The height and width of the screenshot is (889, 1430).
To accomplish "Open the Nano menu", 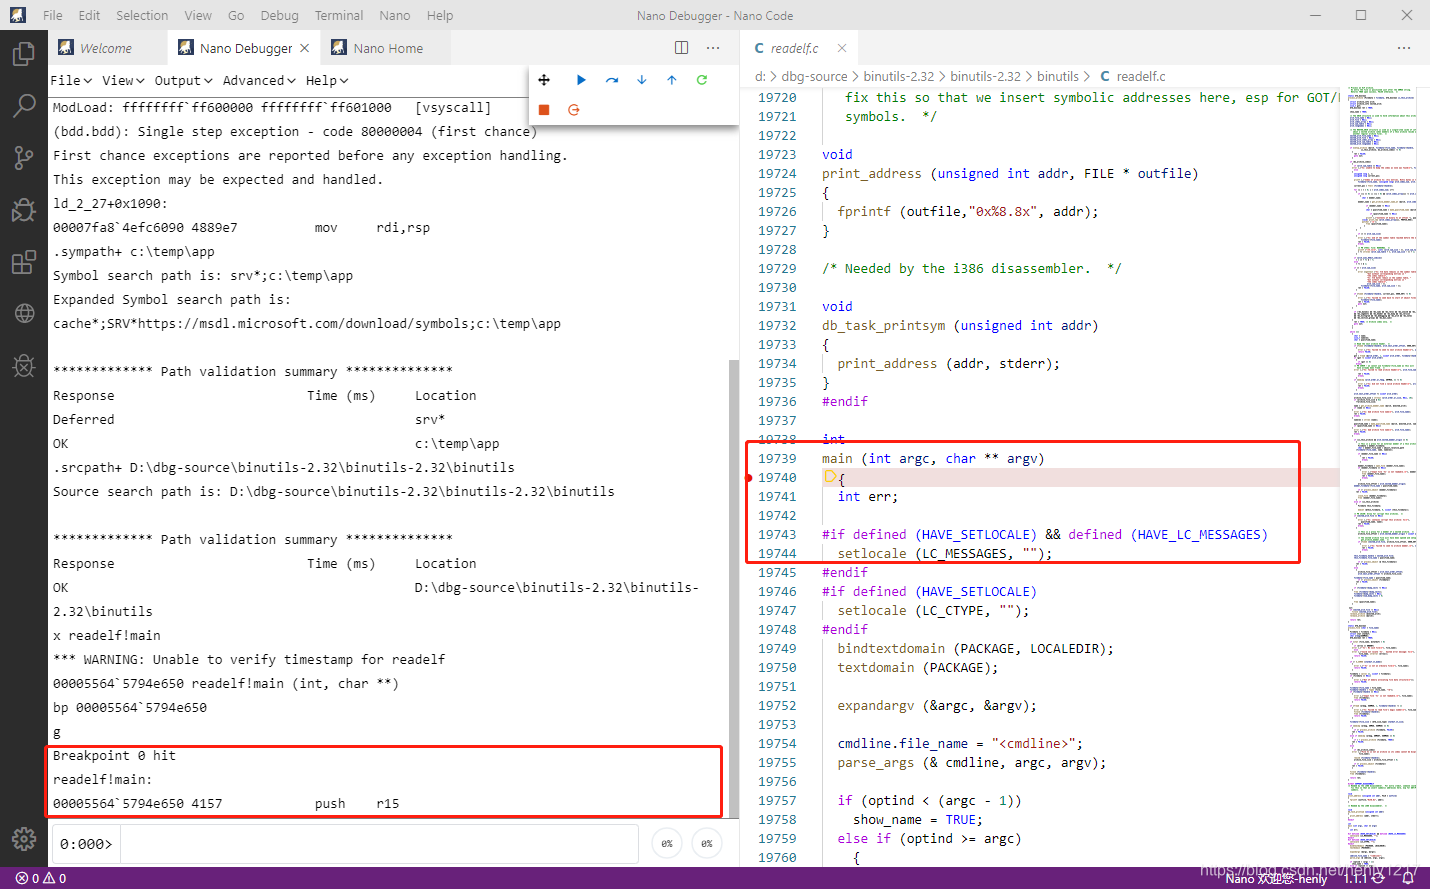I will coord(395,15).
